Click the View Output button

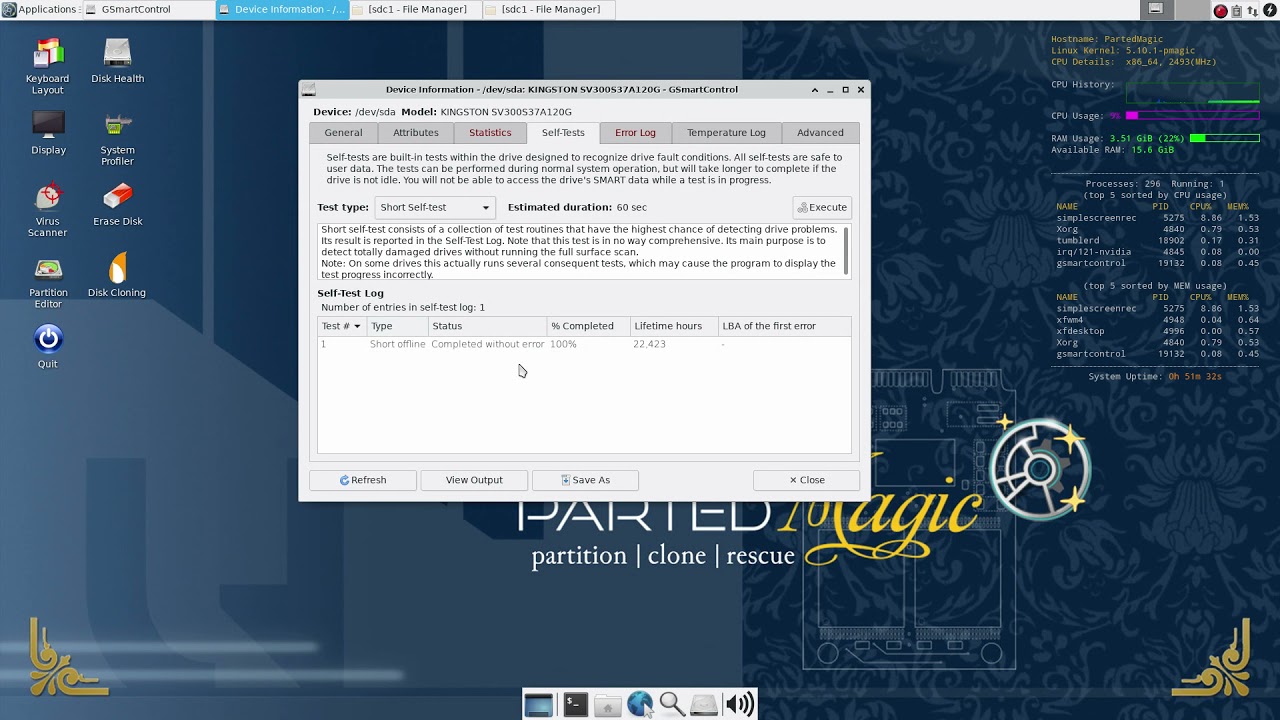(x=474, y=480)
